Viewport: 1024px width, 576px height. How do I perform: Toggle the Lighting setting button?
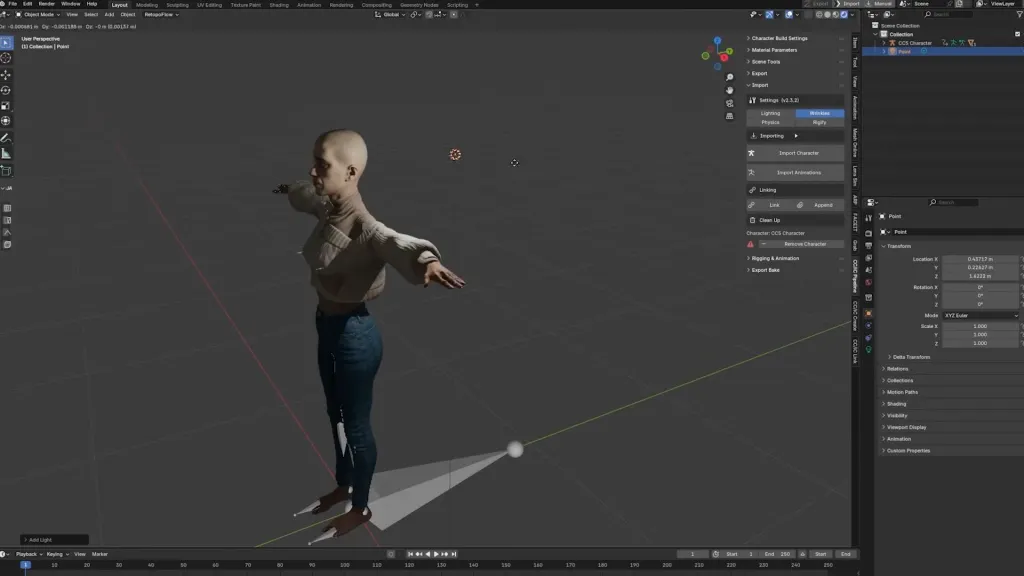(770, 113)
